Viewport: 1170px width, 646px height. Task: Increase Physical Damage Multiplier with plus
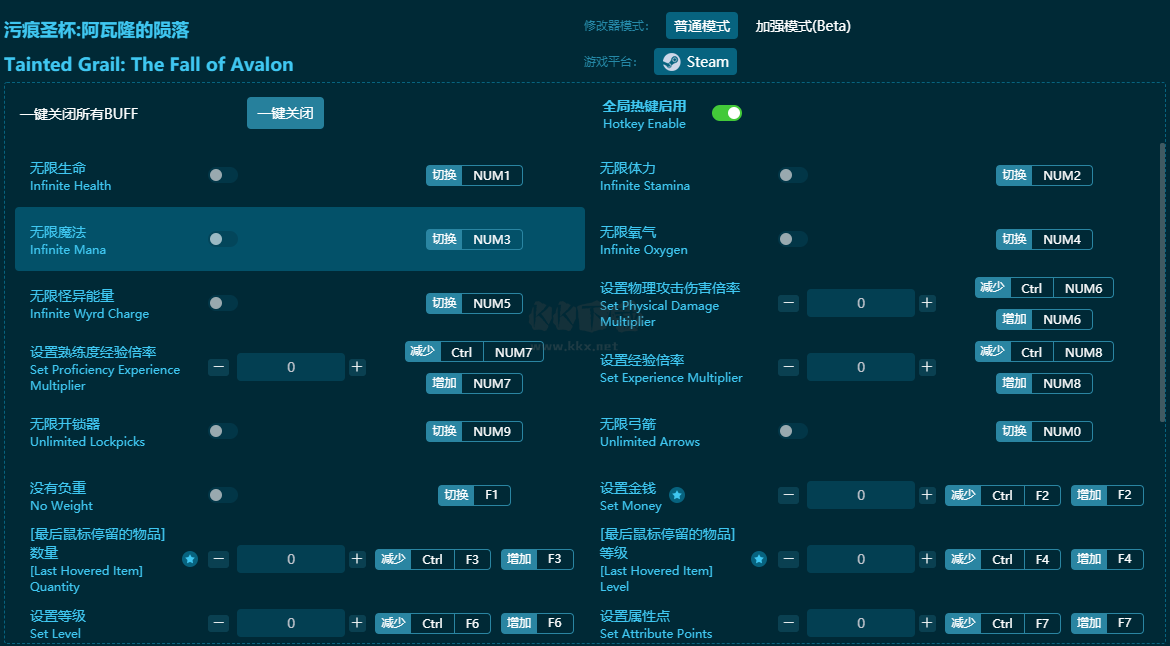pyautogui.click(x=927, y=303)
